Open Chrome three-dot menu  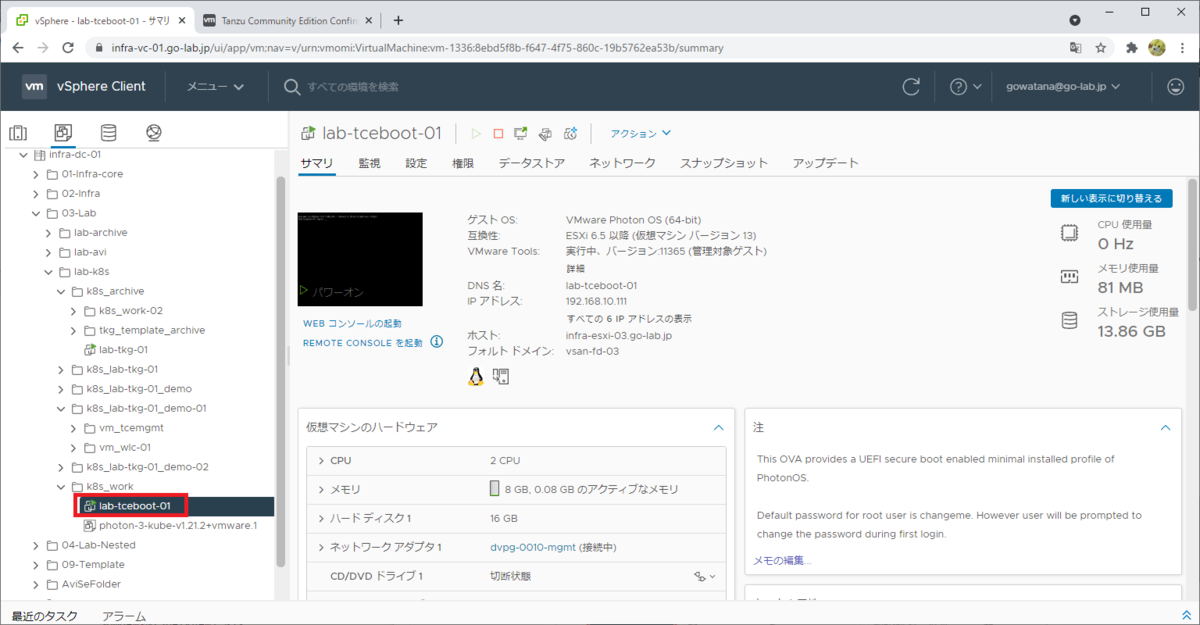1182,47
